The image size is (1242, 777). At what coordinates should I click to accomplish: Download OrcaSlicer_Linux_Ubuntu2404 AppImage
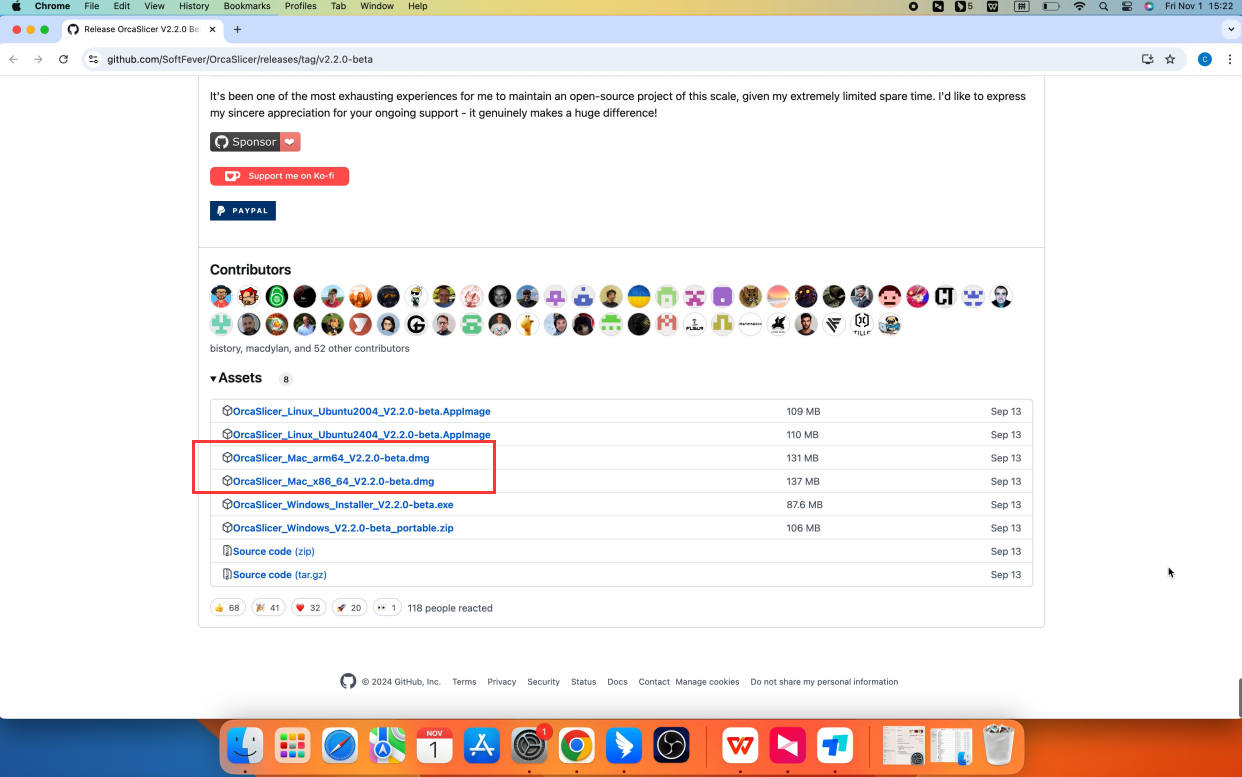point(361,435)
